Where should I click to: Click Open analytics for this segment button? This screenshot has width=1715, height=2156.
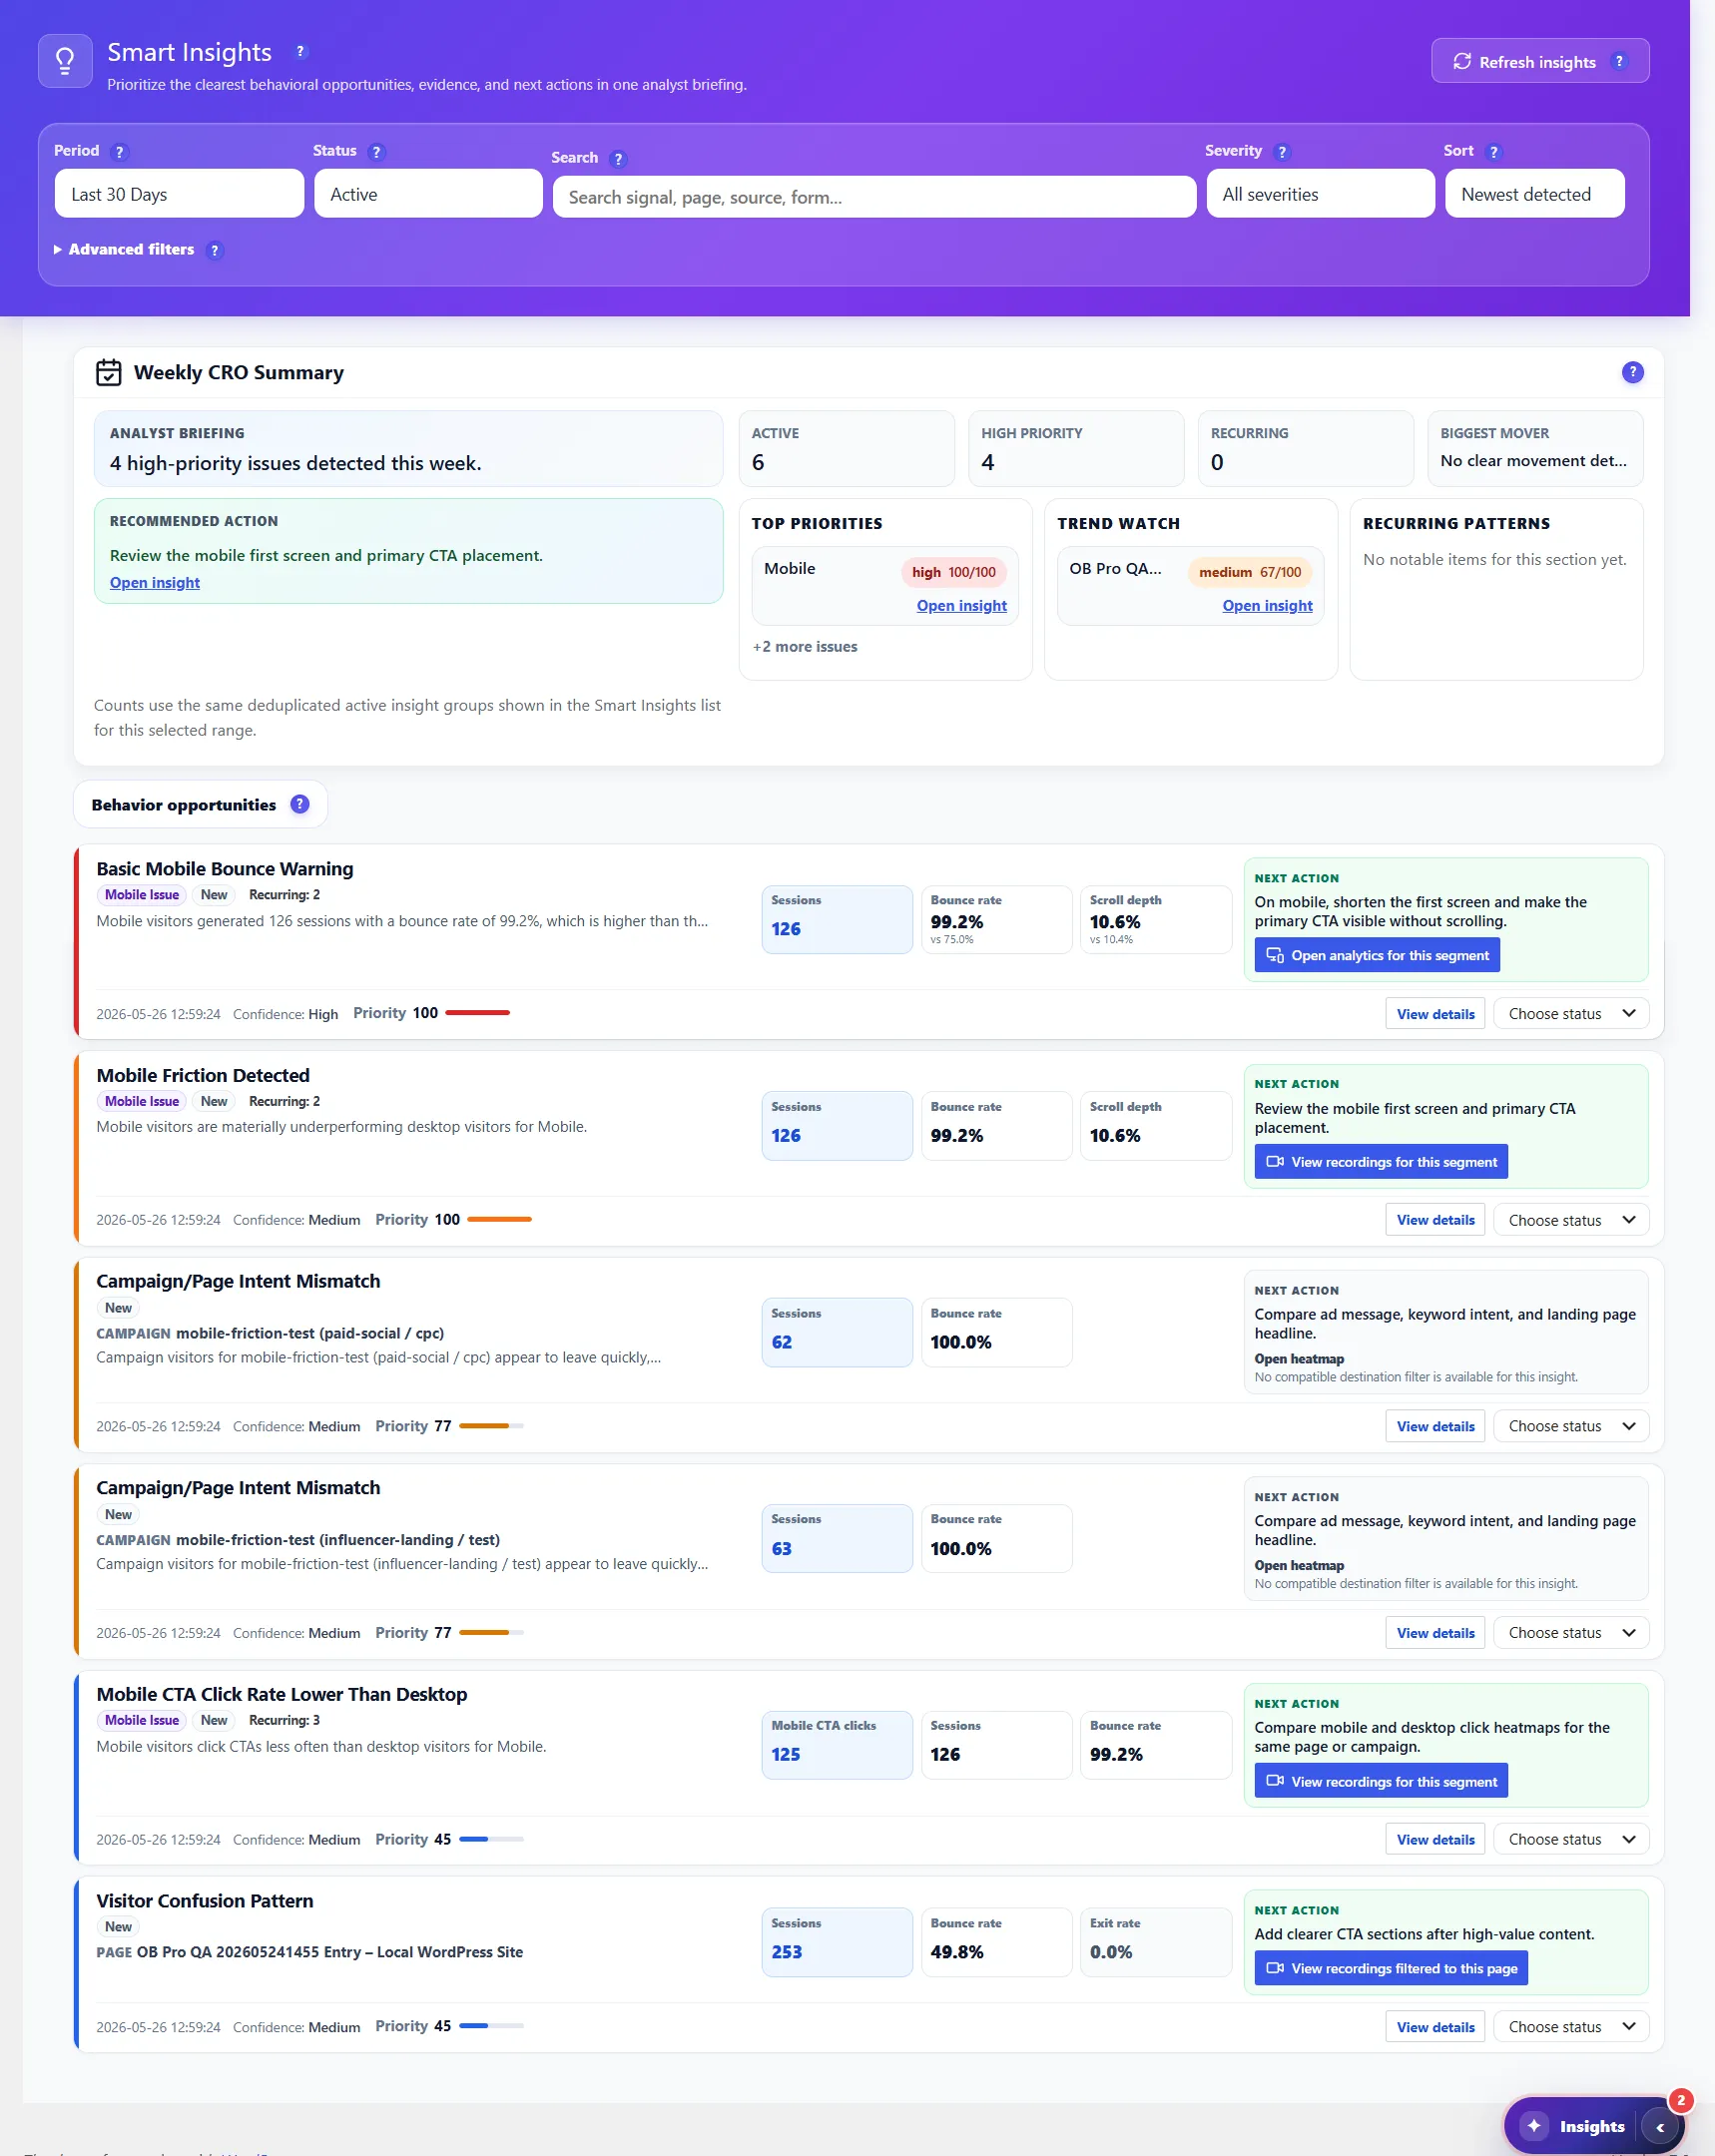pyautogui.click(x=1377, y=955)
